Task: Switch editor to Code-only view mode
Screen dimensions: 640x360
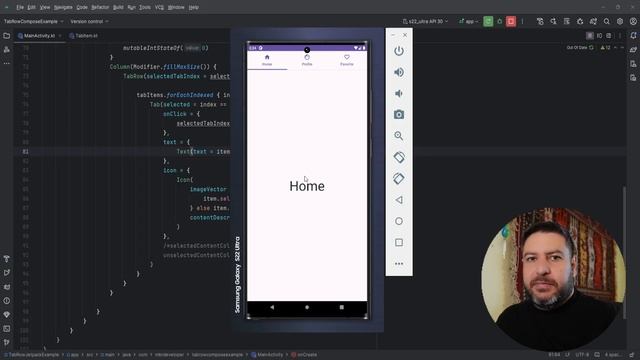Action: click(x=589, y=36)
